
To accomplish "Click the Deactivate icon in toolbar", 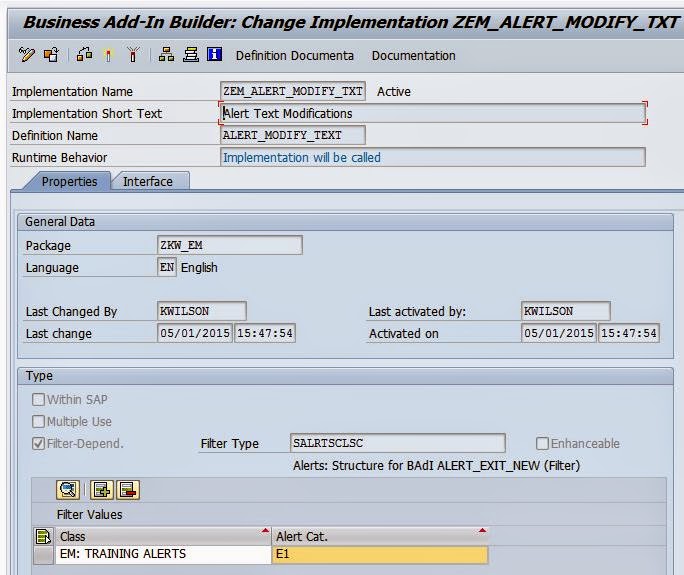I will 133,55.
